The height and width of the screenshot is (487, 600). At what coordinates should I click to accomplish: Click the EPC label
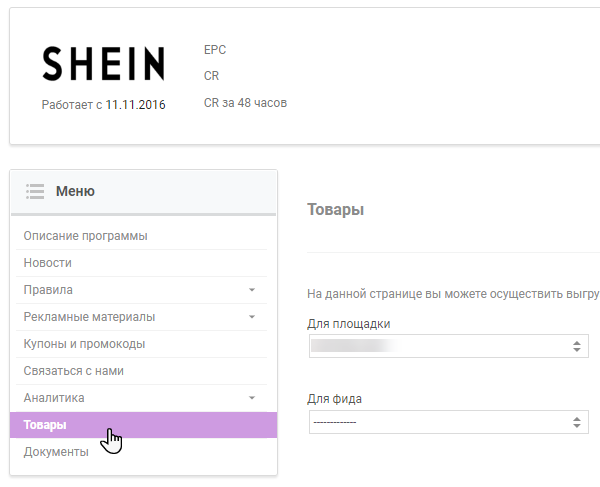click(x=215, y=50)
